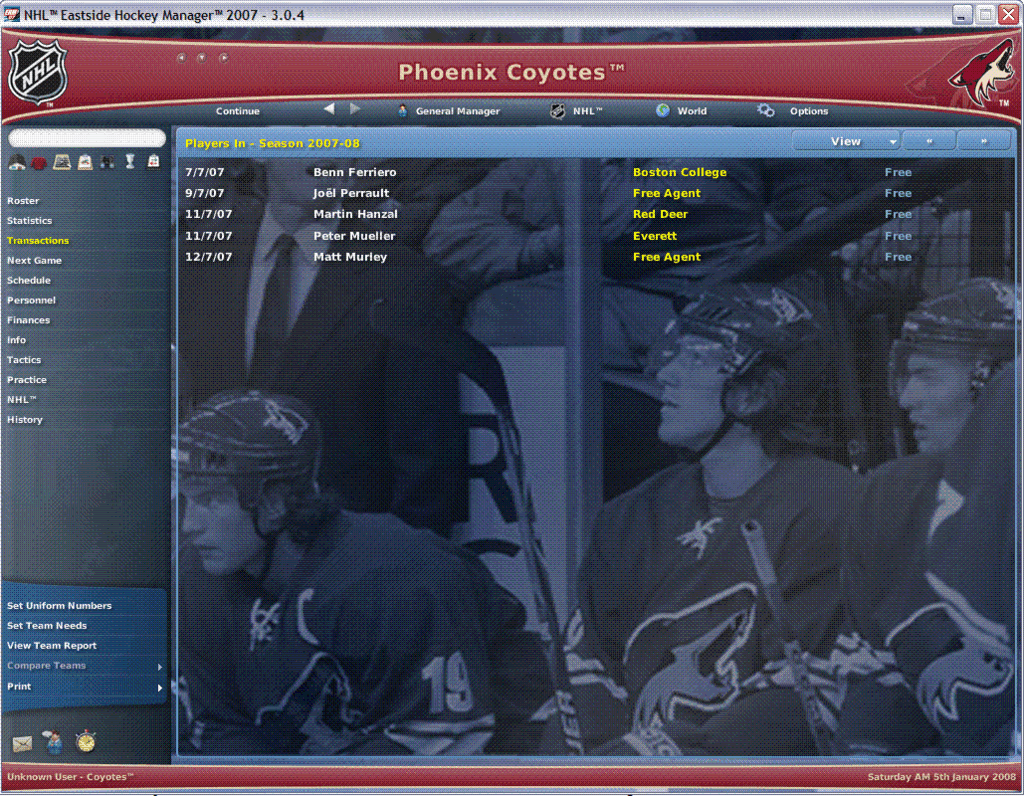Screen dimensions: 1024x796
Task: Open the mail envelope icon
Action: click(22, 744)
